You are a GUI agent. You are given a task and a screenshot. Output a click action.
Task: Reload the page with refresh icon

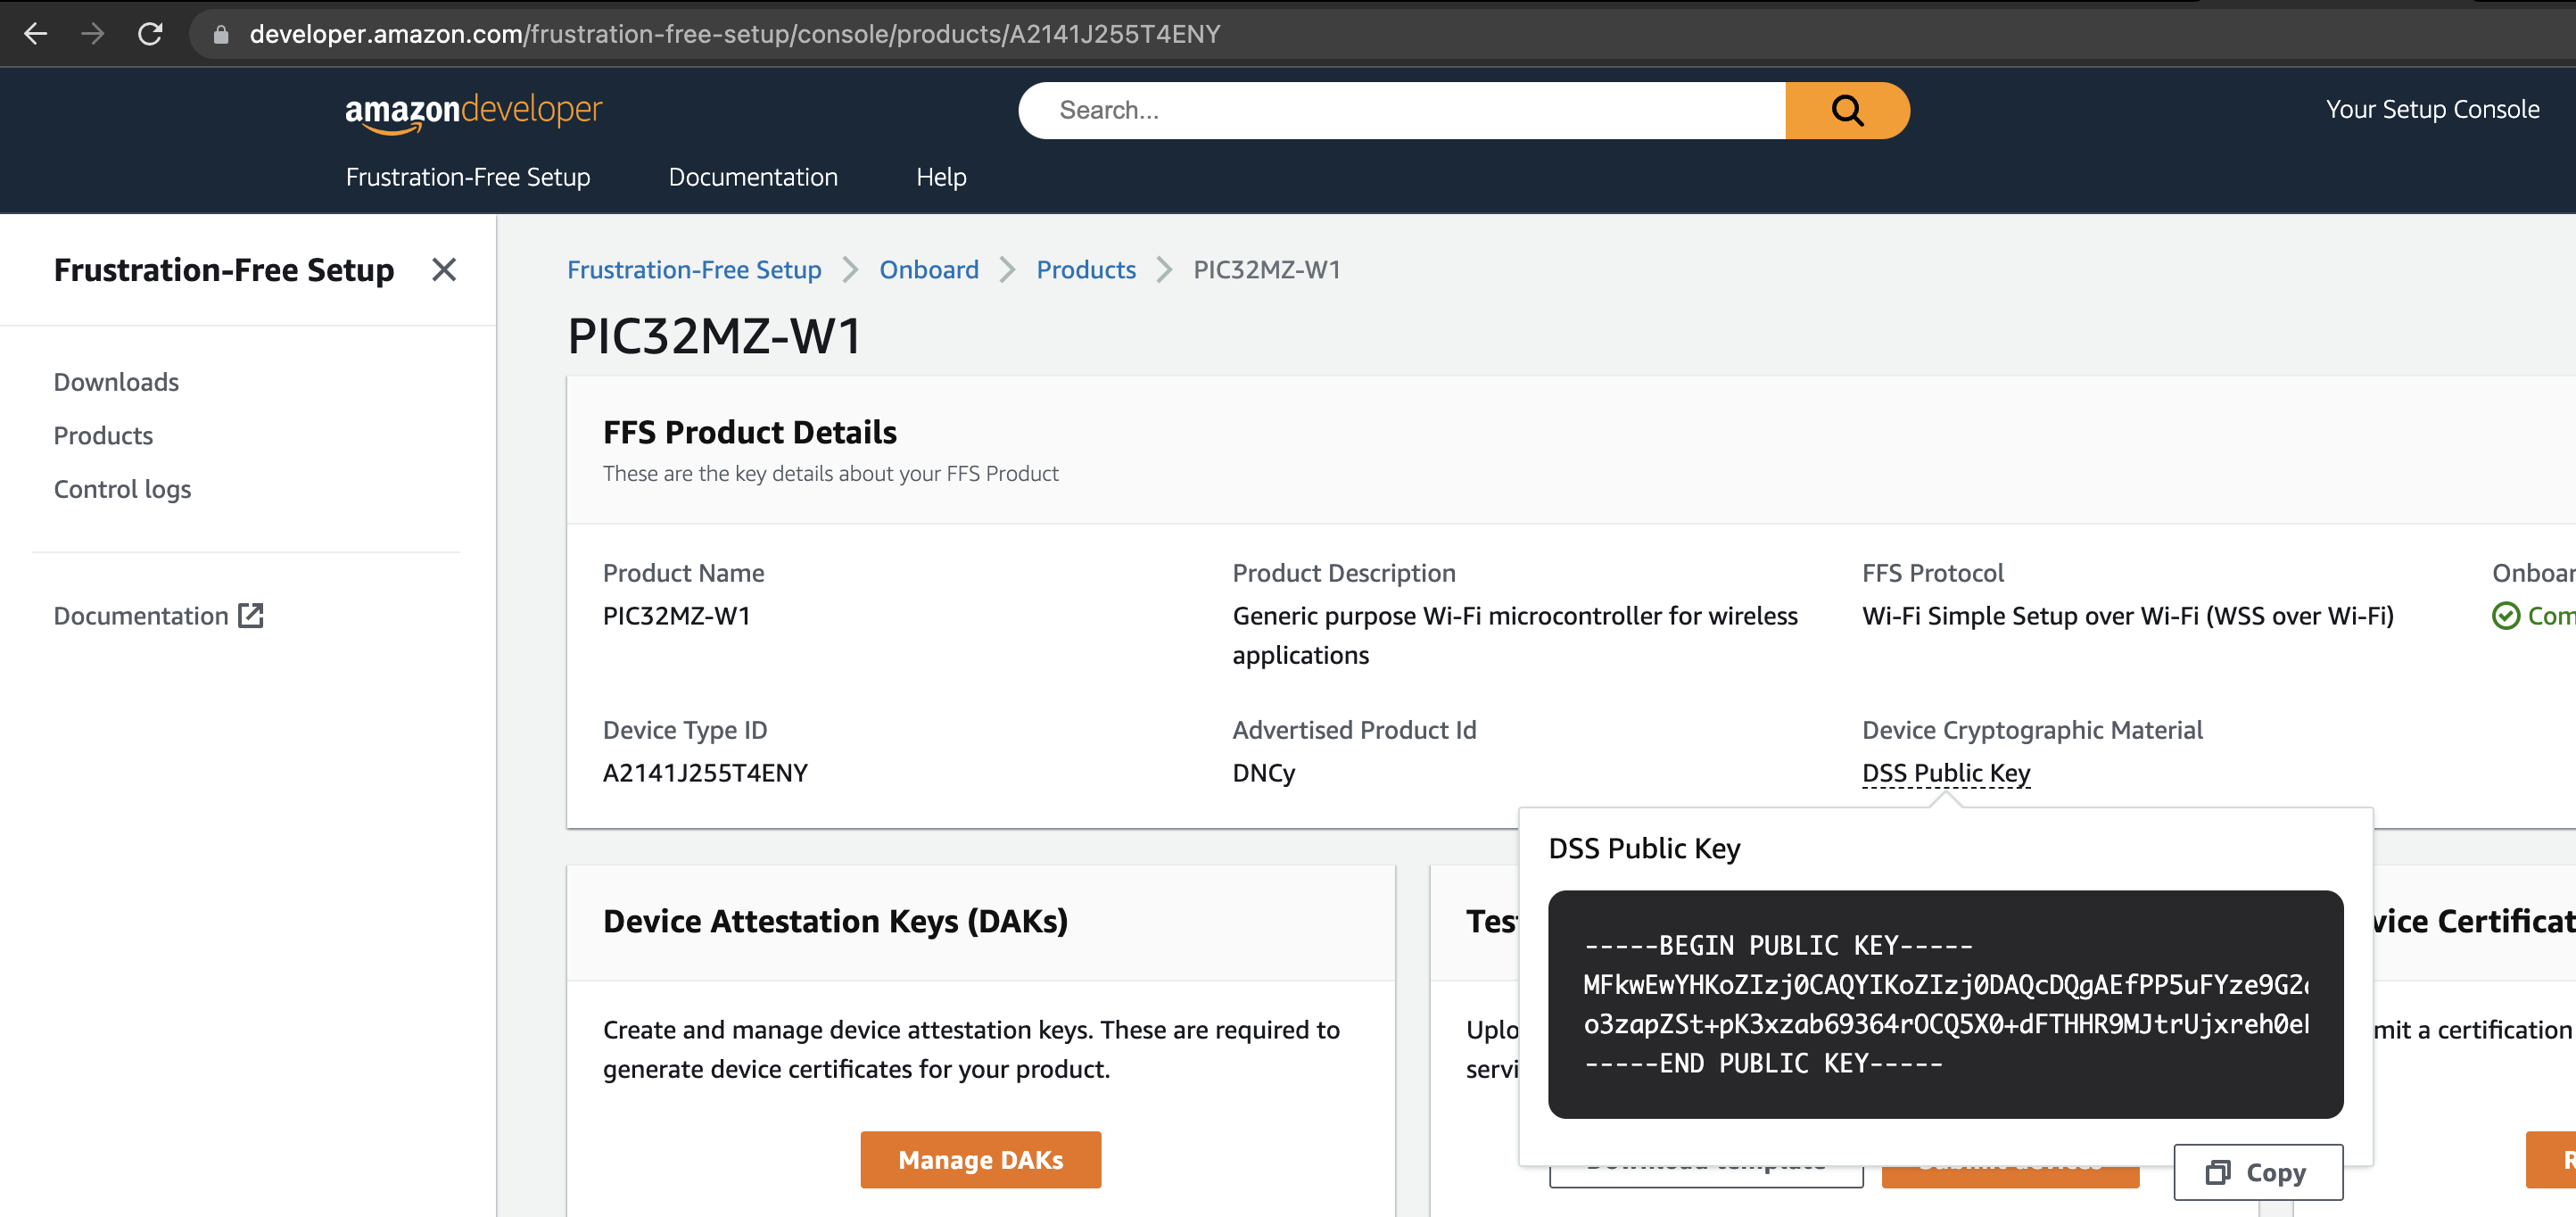pyautogui.click(x=150, y=34)
